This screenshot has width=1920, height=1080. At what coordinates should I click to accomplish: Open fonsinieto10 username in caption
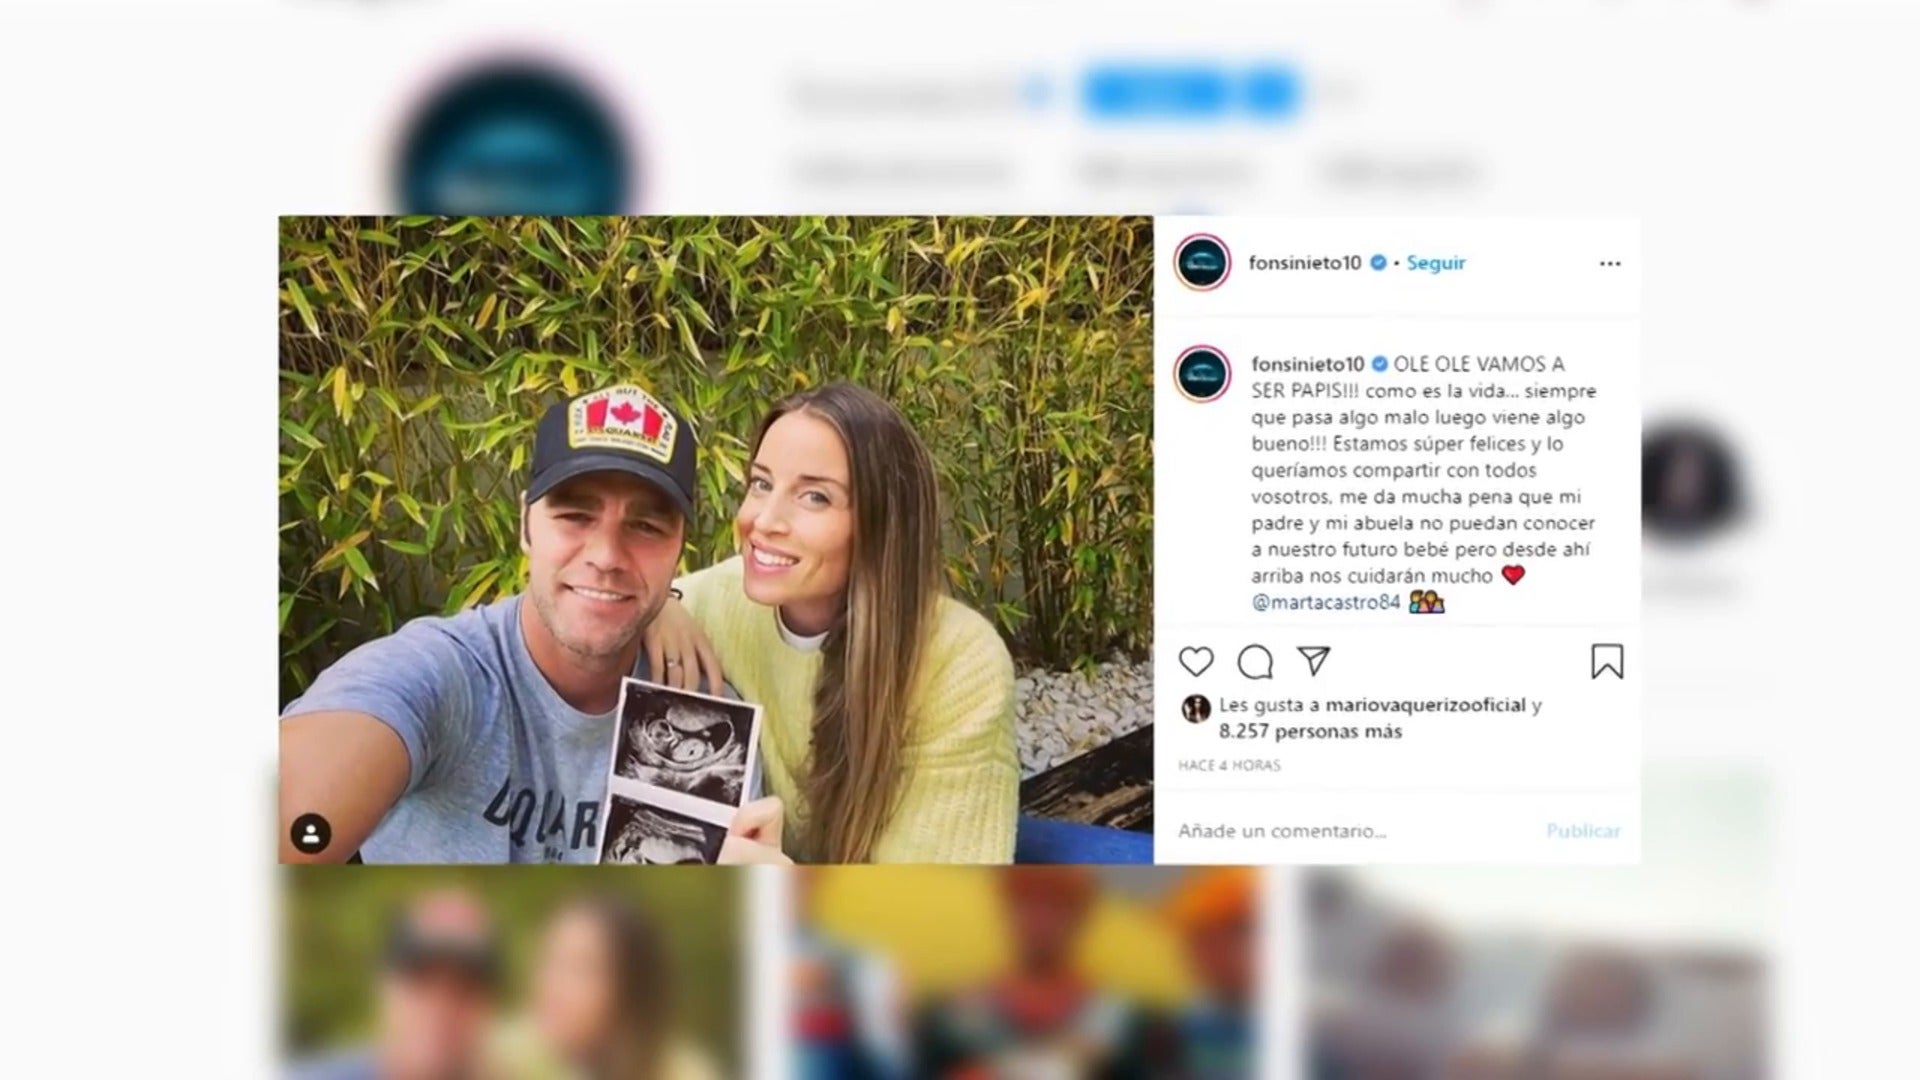[x=1308, y=364]
